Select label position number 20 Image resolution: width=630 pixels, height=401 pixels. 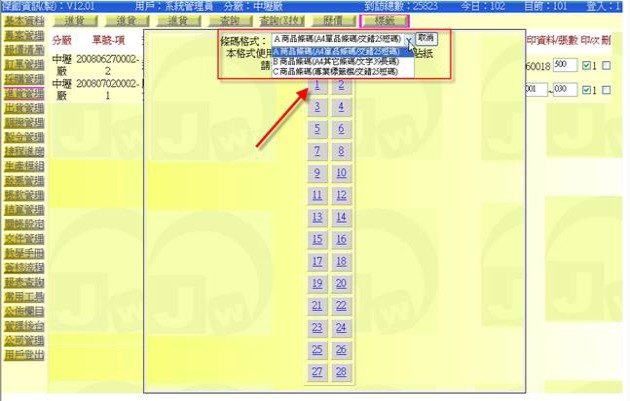click(341, 283)
